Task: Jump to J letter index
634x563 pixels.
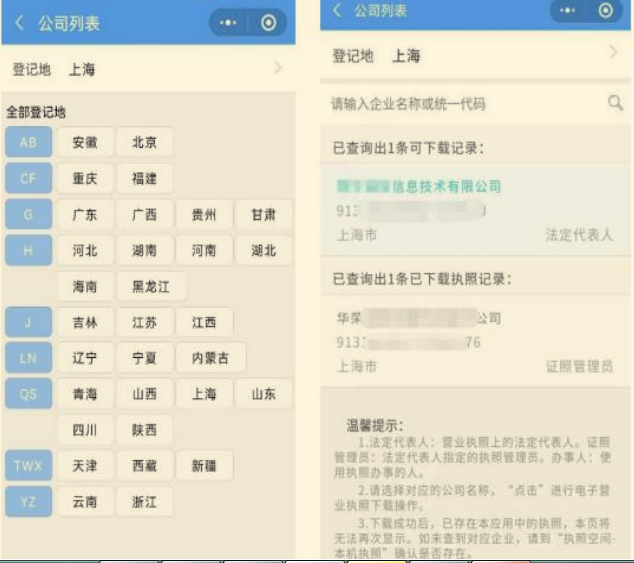Action: click(28, 322)
